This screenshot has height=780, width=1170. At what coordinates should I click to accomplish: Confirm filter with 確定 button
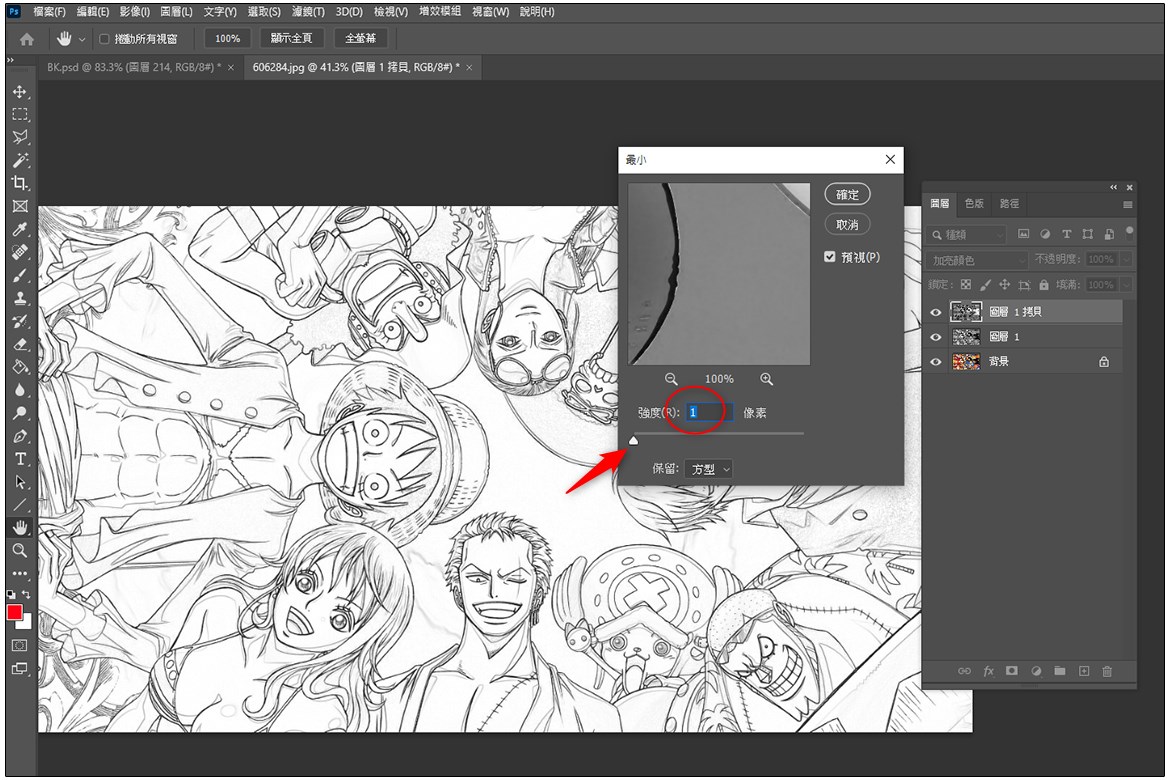tap(848, 195)
